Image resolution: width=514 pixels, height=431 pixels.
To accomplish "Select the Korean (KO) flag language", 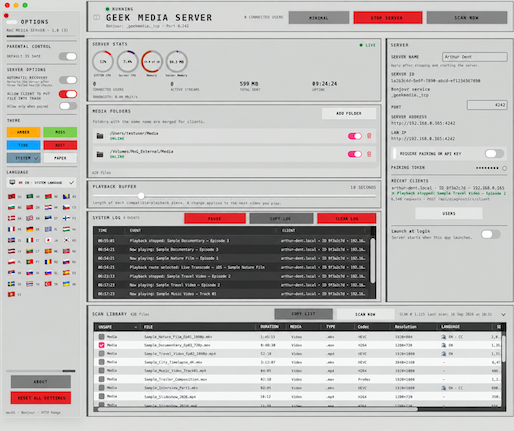I will click(x=66, y=240).
